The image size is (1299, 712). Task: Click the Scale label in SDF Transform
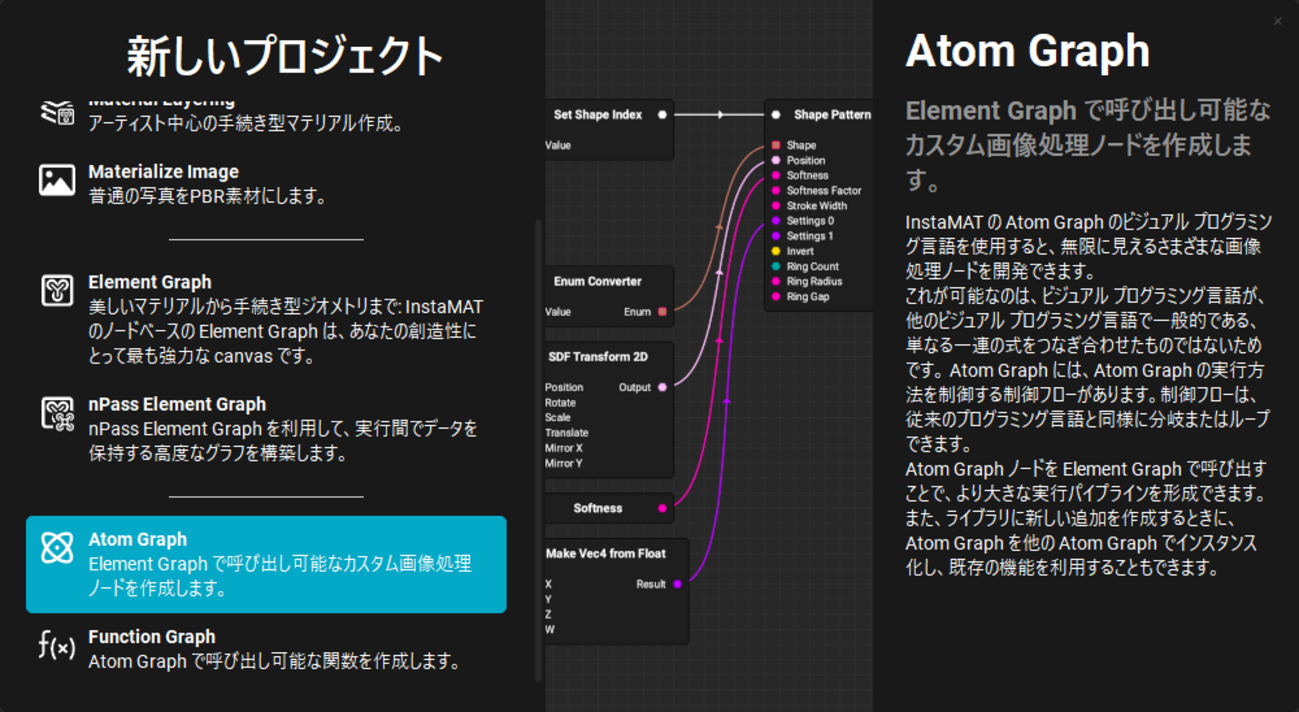(x=558, y=418)
